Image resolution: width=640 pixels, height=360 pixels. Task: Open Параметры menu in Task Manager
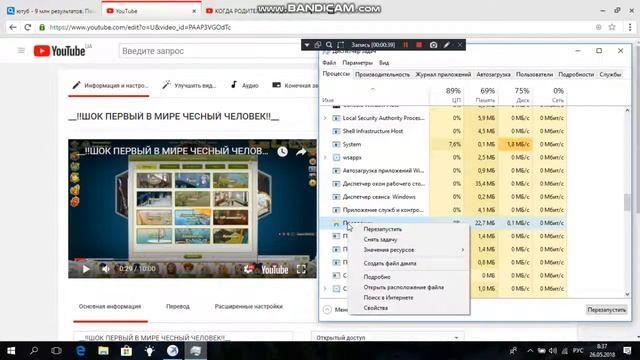[358, 63]
